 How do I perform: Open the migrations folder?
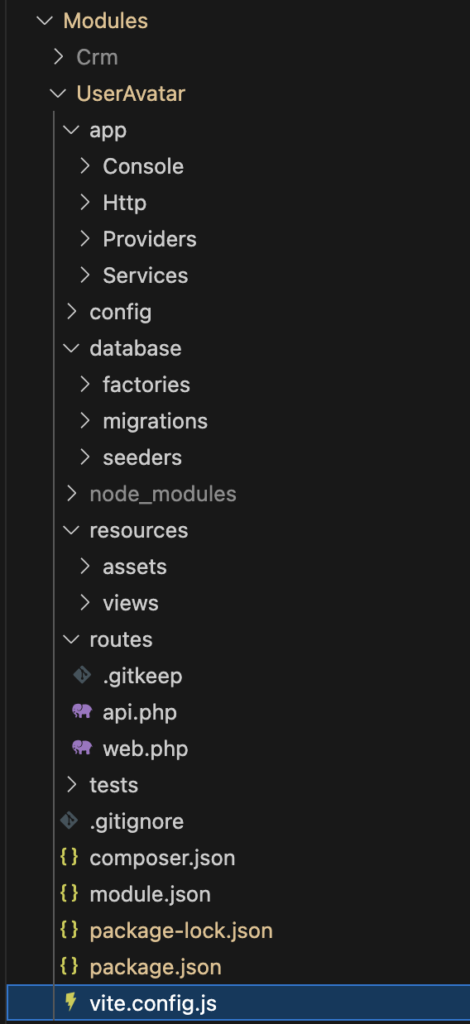(155, 421)
